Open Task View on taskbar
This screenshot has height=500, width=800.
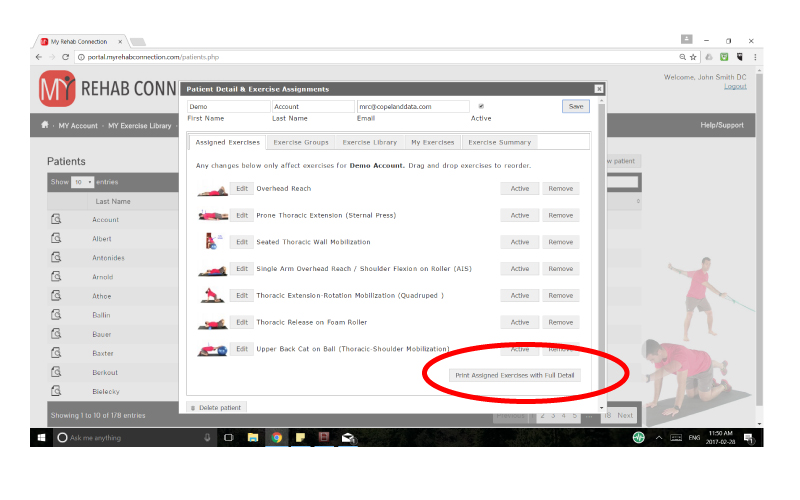(229, 438)
